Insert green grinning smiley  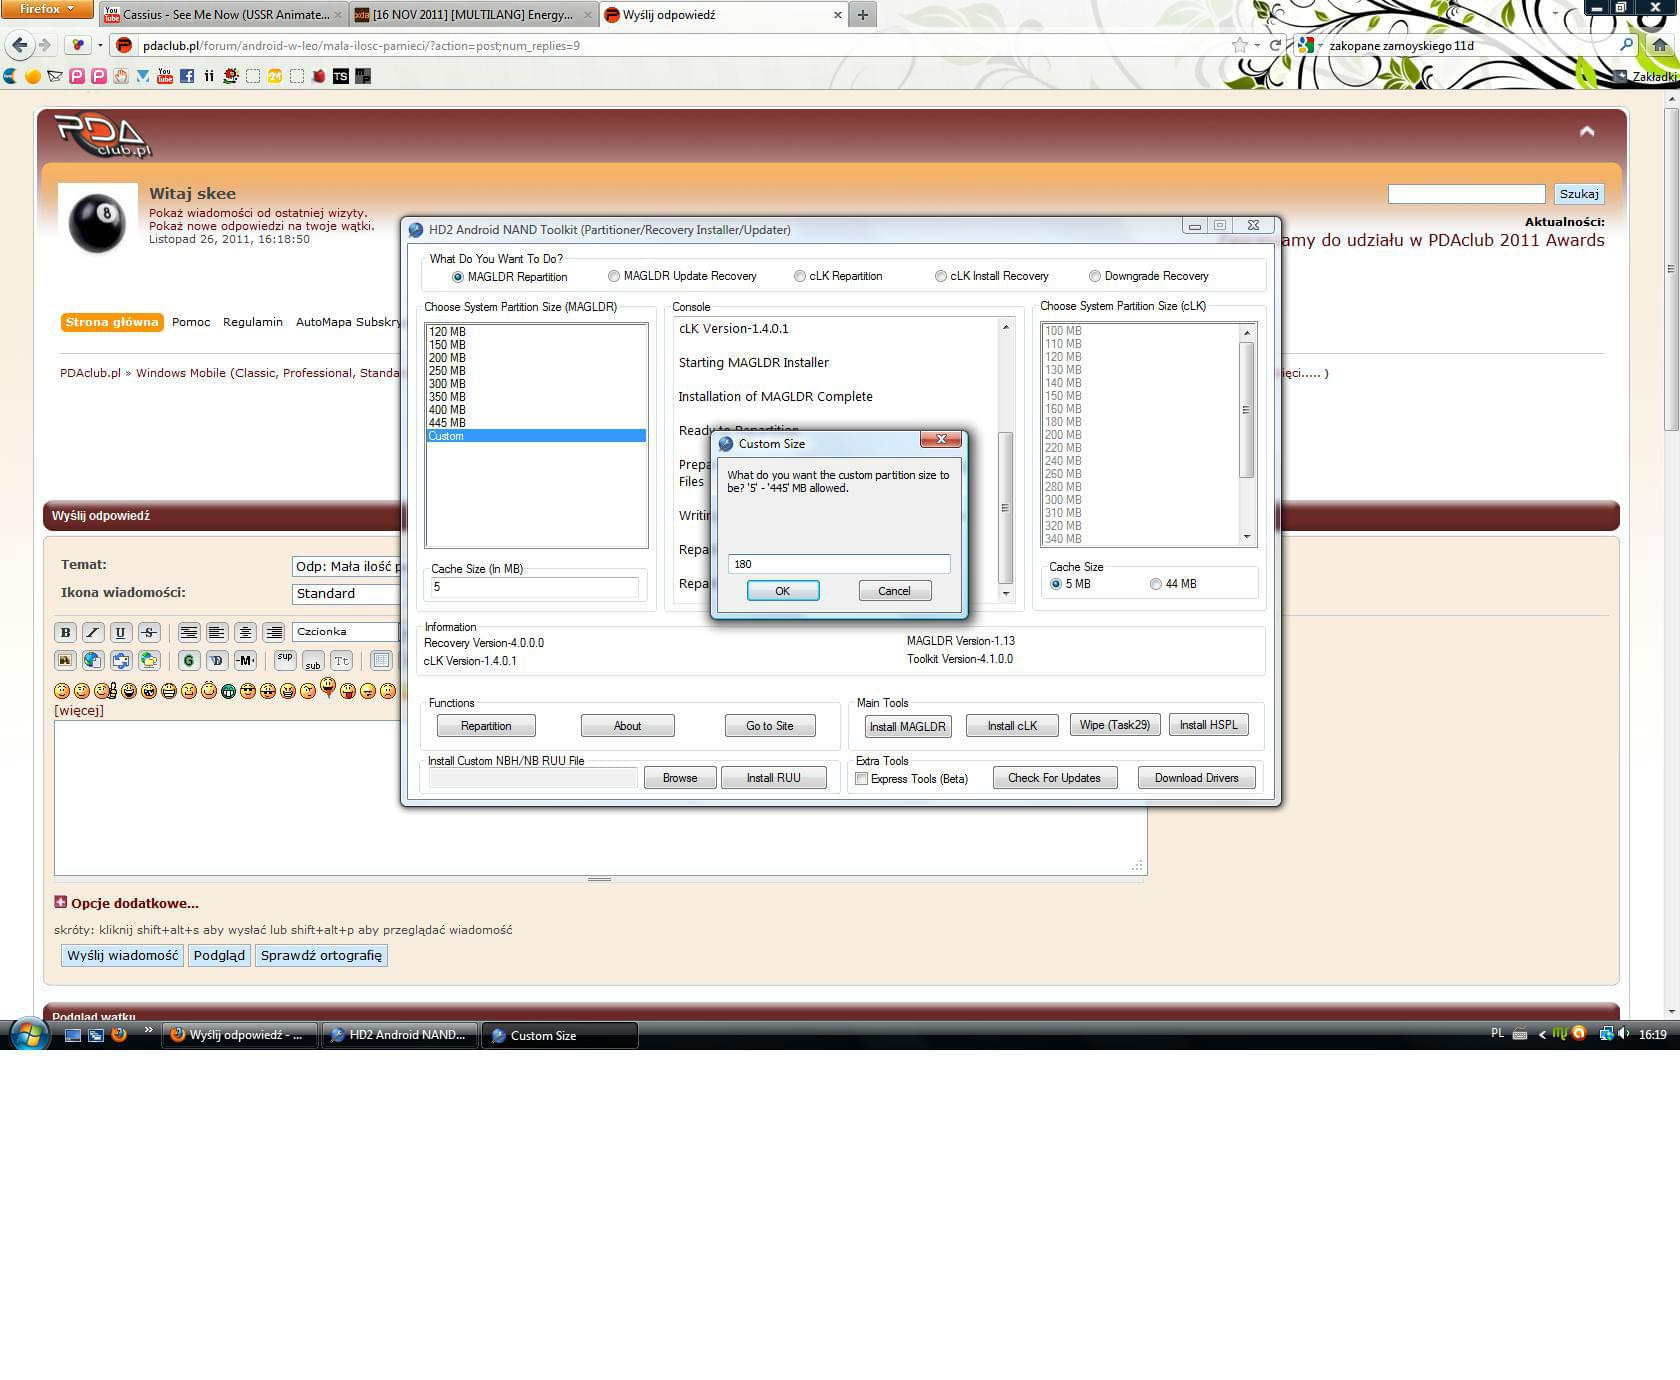pyautogui.click(x=228, y=691)
